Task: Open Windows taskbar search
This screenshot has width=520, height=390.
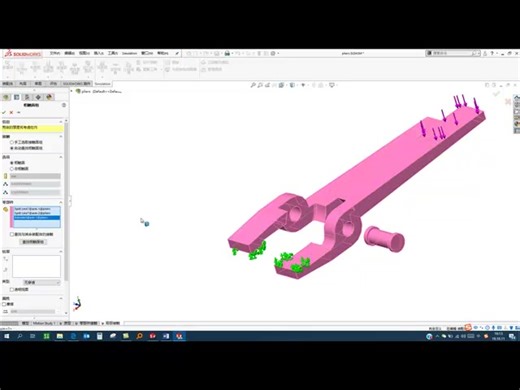Action: tap(20, 336)
